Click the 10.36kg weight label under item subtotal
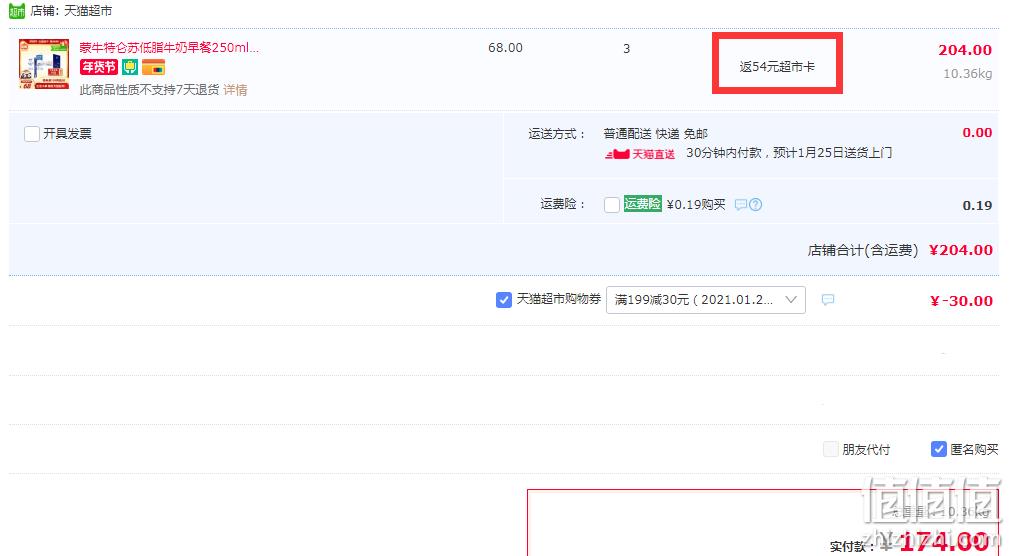The height and width of the screenshot is (556, 1011). coord(968,74)
